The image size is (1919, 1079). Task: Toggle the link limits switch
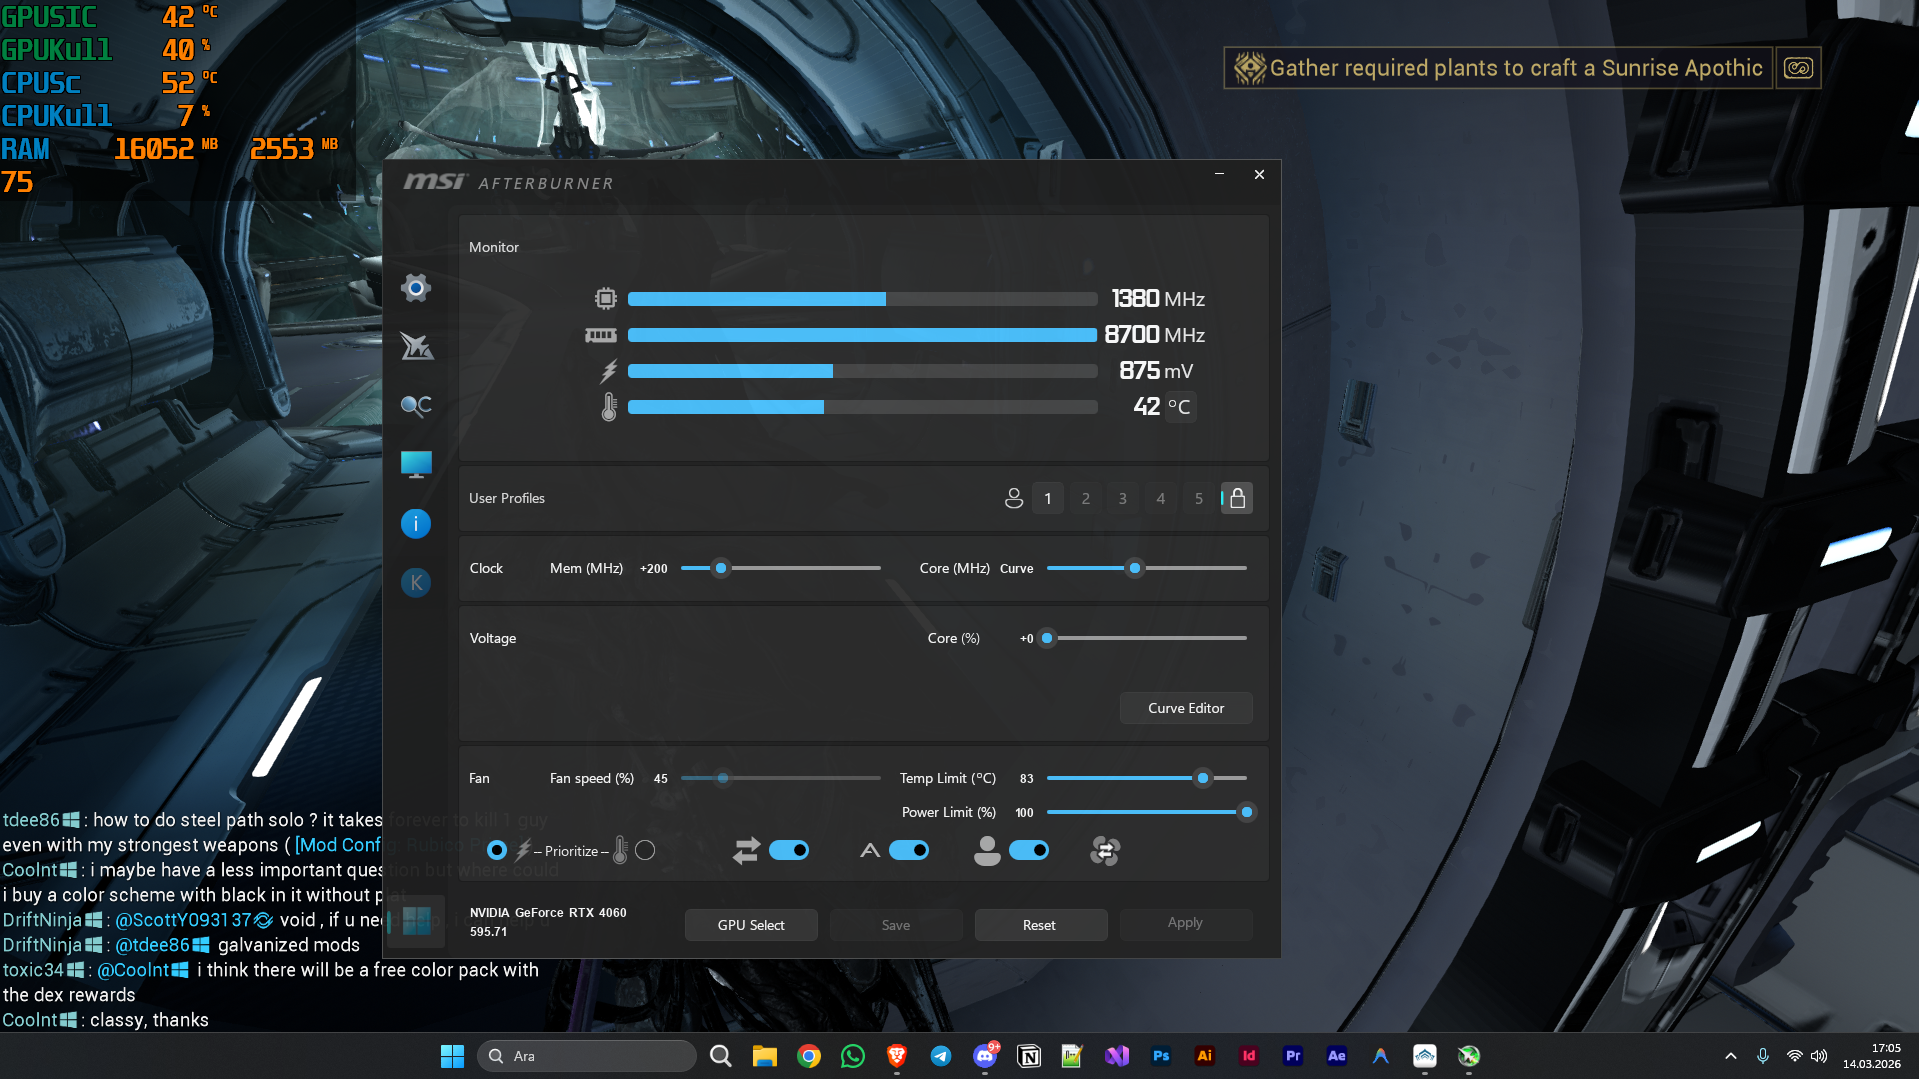click(789, 850)
